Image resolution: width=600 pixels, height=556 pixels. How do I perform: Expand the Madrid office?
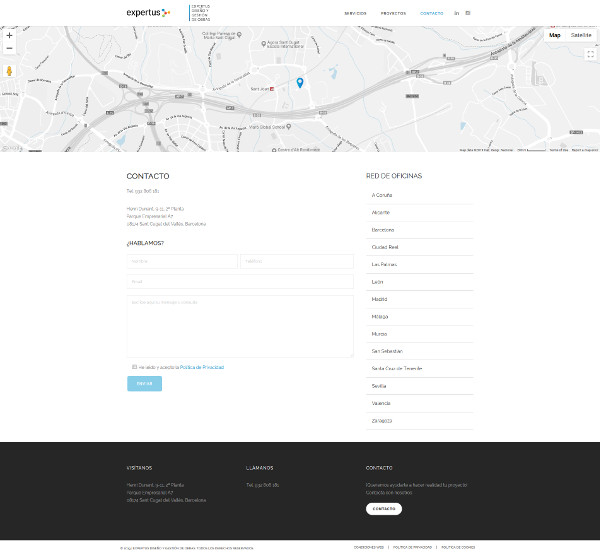coord(419,299)
